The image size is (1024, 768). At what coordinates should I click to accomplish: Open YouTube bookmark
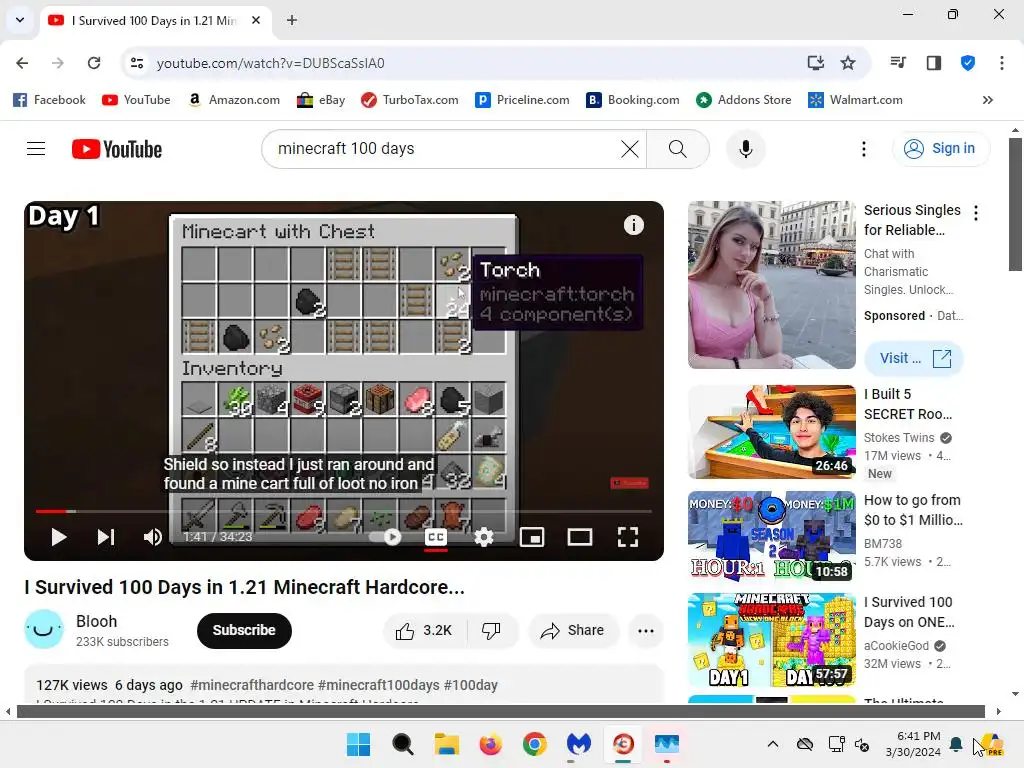136,100
